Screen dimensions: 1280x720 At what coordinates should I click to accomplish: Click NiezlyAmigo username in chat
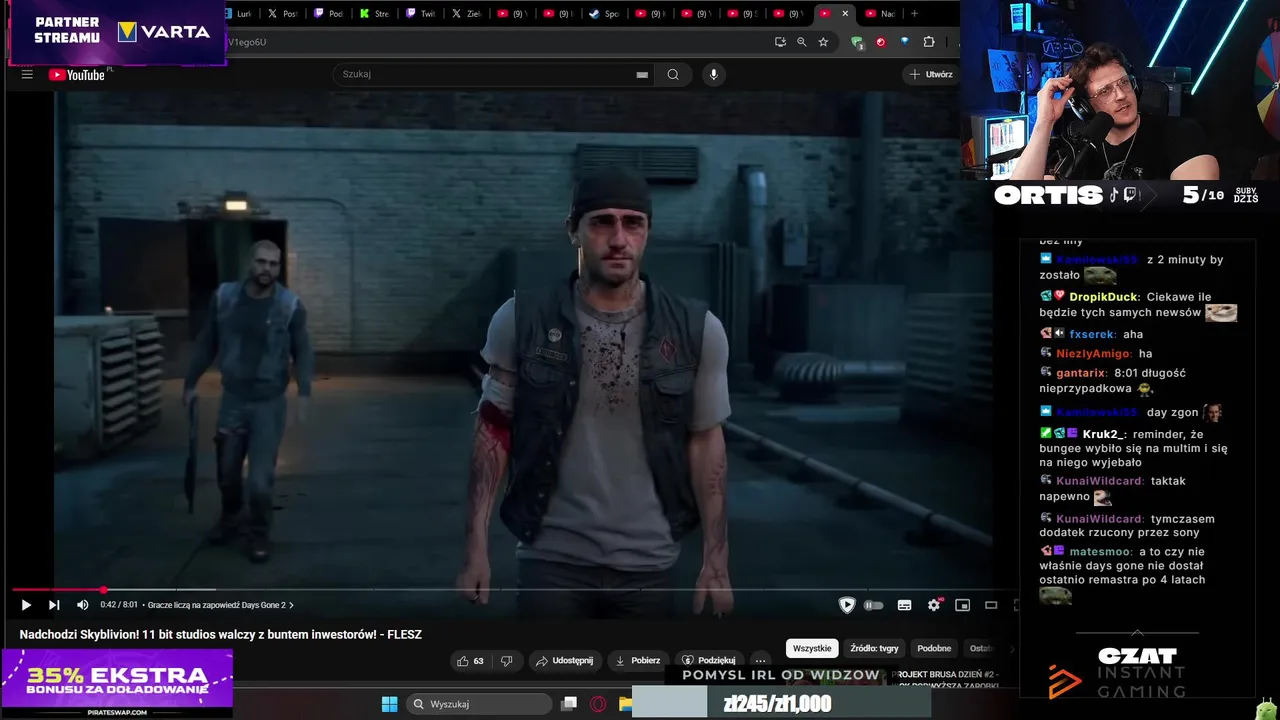tap(1093, 354)
